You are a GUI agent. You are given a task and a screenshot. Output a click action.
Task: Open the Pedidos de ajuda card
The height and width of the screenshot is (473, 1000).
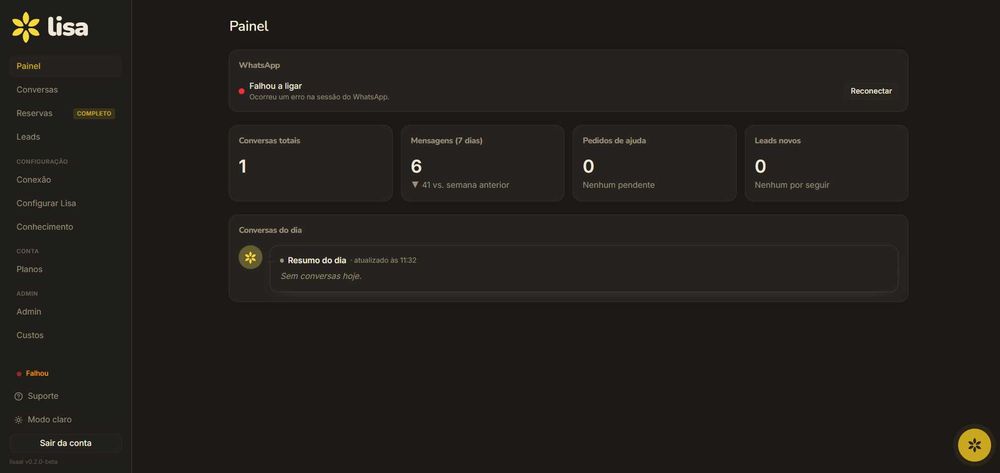tap(654, 163)
